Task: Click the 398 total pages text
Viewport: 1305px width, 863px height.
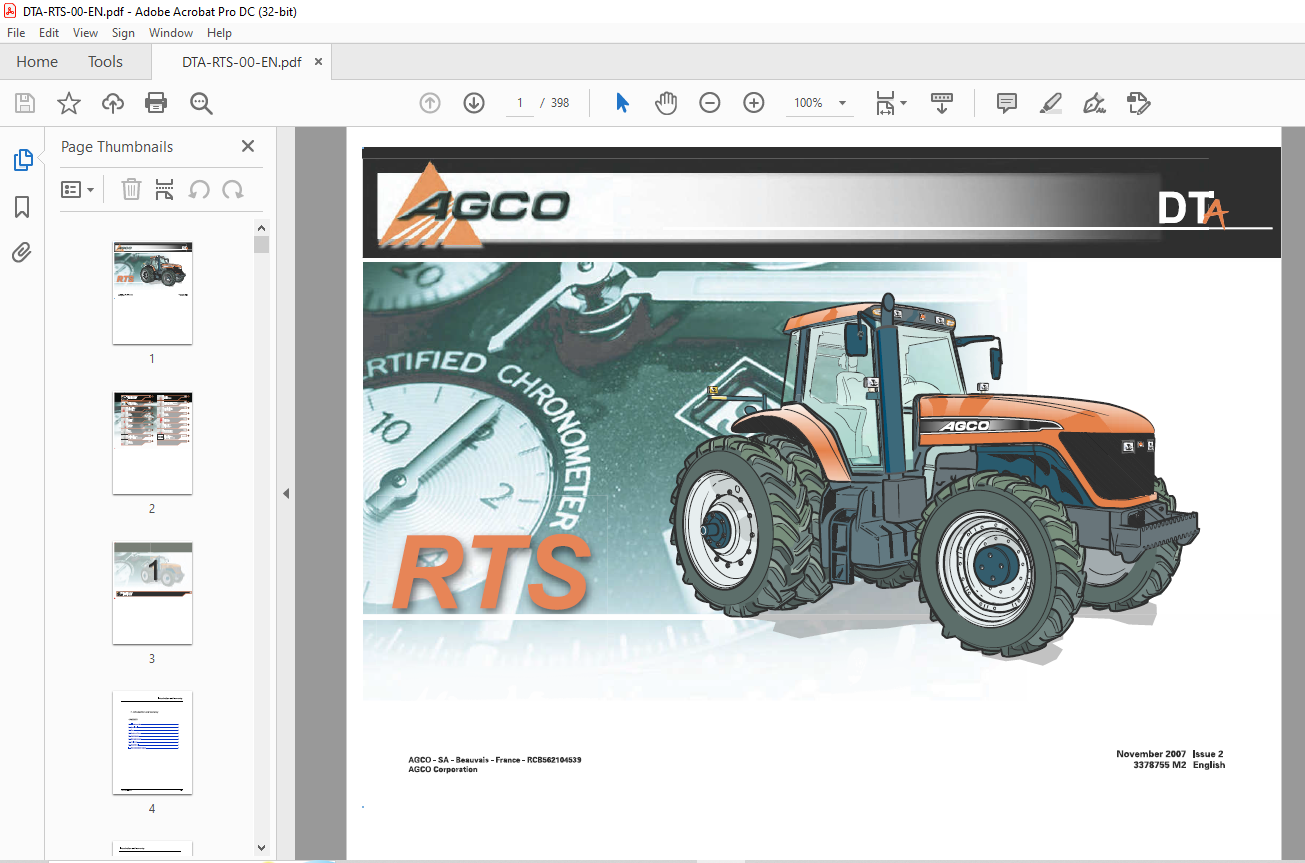Action: click(x=560, y=103)
